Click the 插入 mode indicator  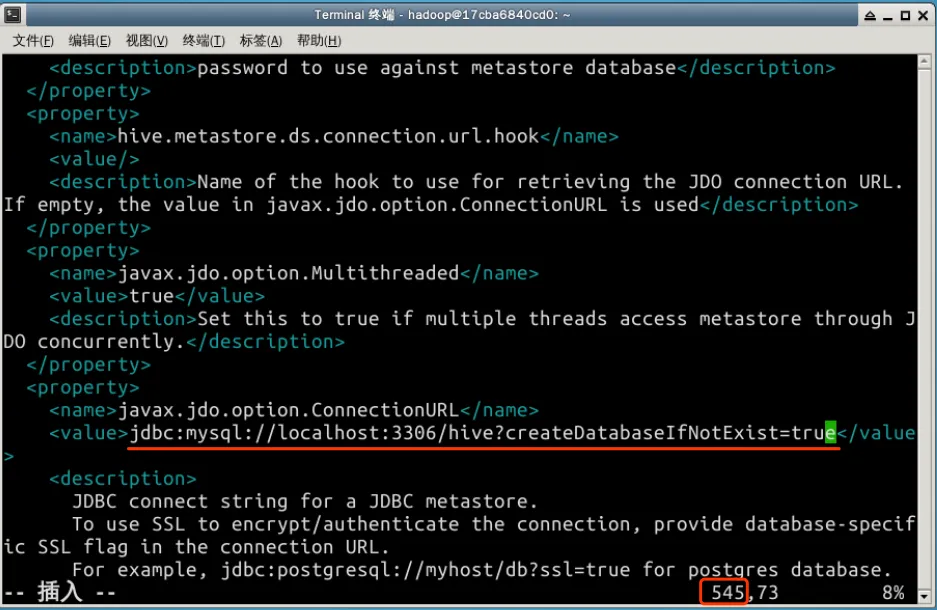60,592
